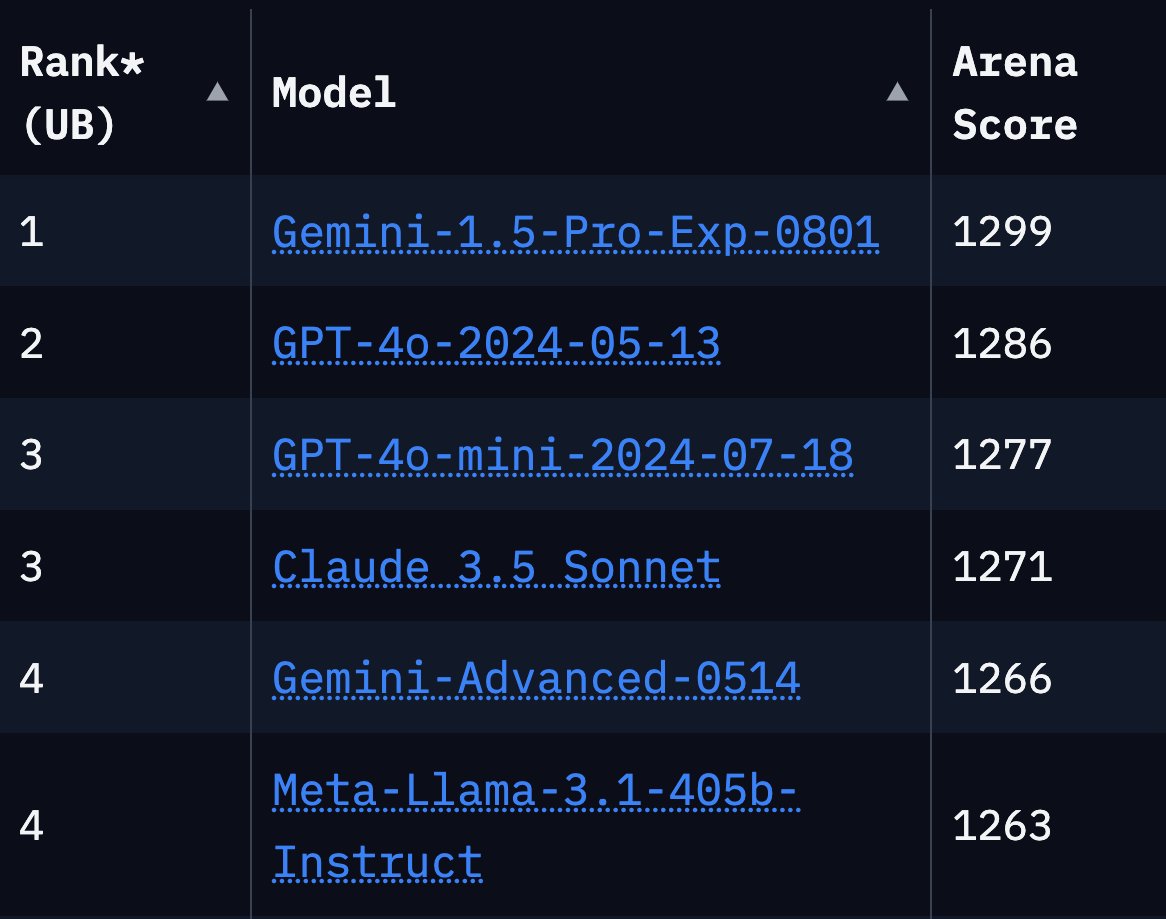Select the 1286 score value
Viewport: 1166px width, 919px height.
[1002, 344]
